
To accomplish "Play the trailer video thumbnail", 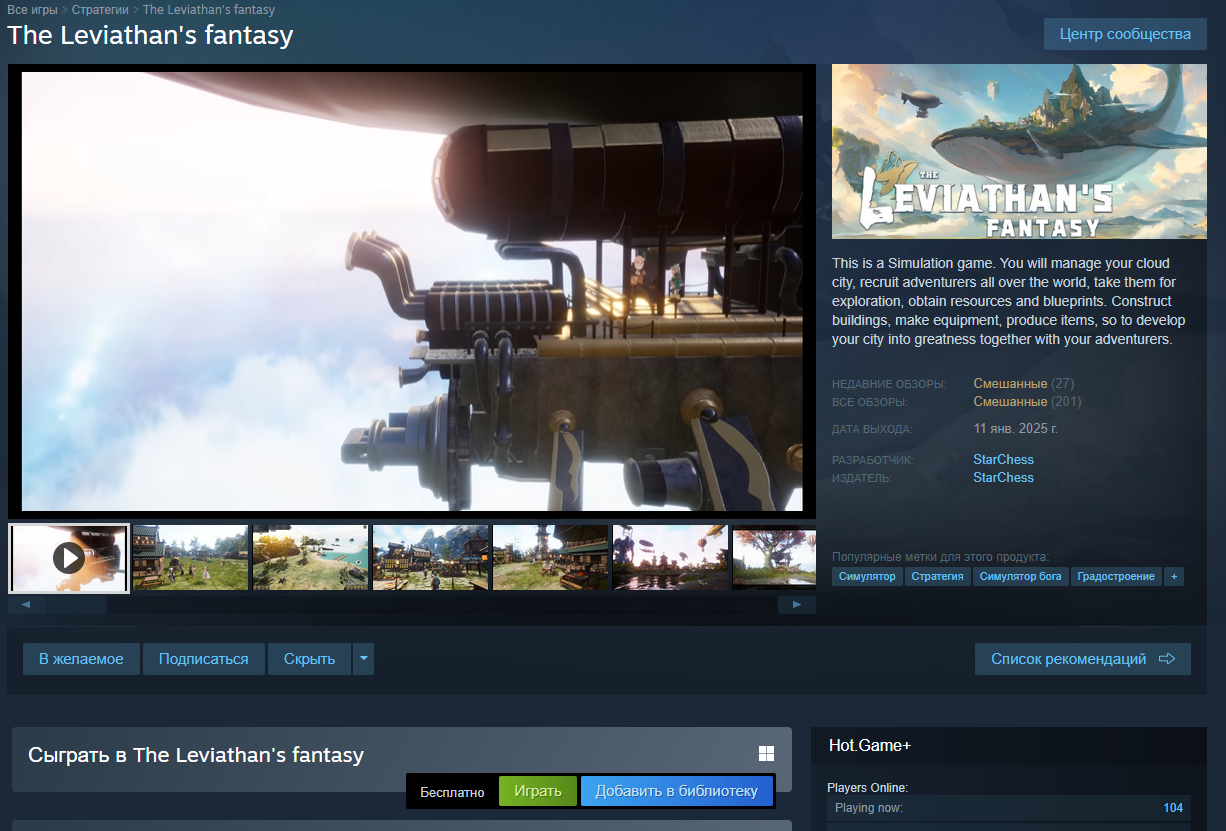I will [x=69, y=557].
